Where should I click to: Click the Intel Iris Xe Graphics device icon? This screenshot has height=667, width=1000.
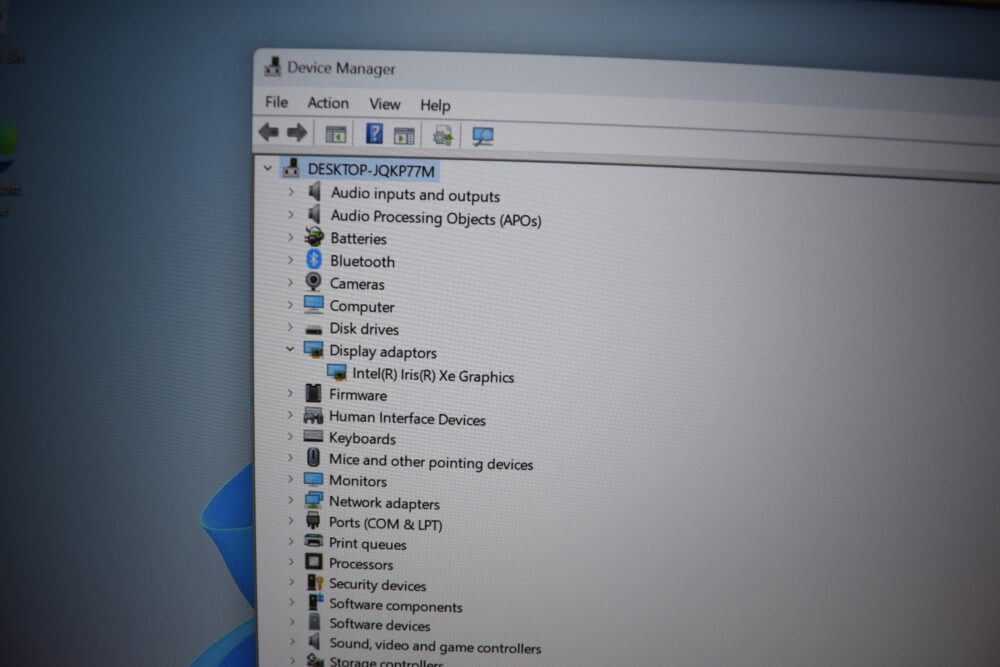pyautogui.click(x=337, y=372)
